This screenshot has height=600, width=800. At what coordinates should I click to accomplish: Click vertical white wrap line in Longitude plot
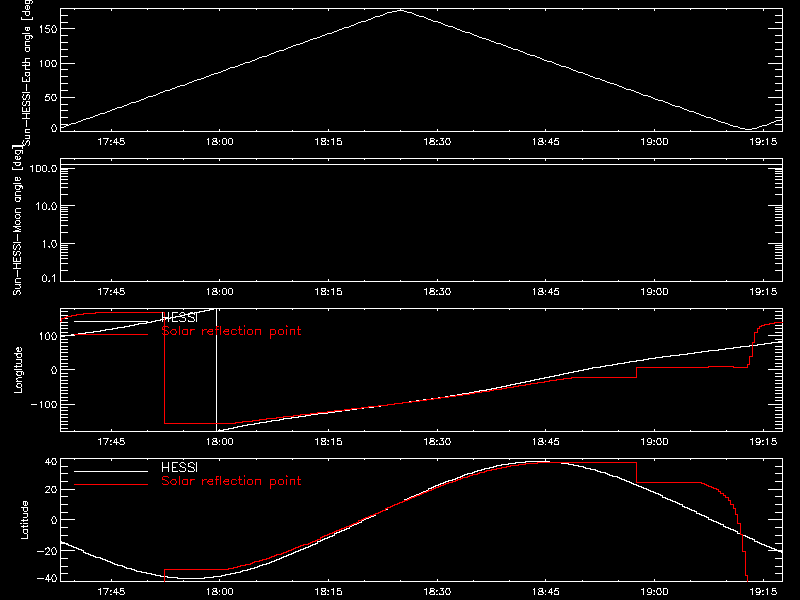[217, 370]
